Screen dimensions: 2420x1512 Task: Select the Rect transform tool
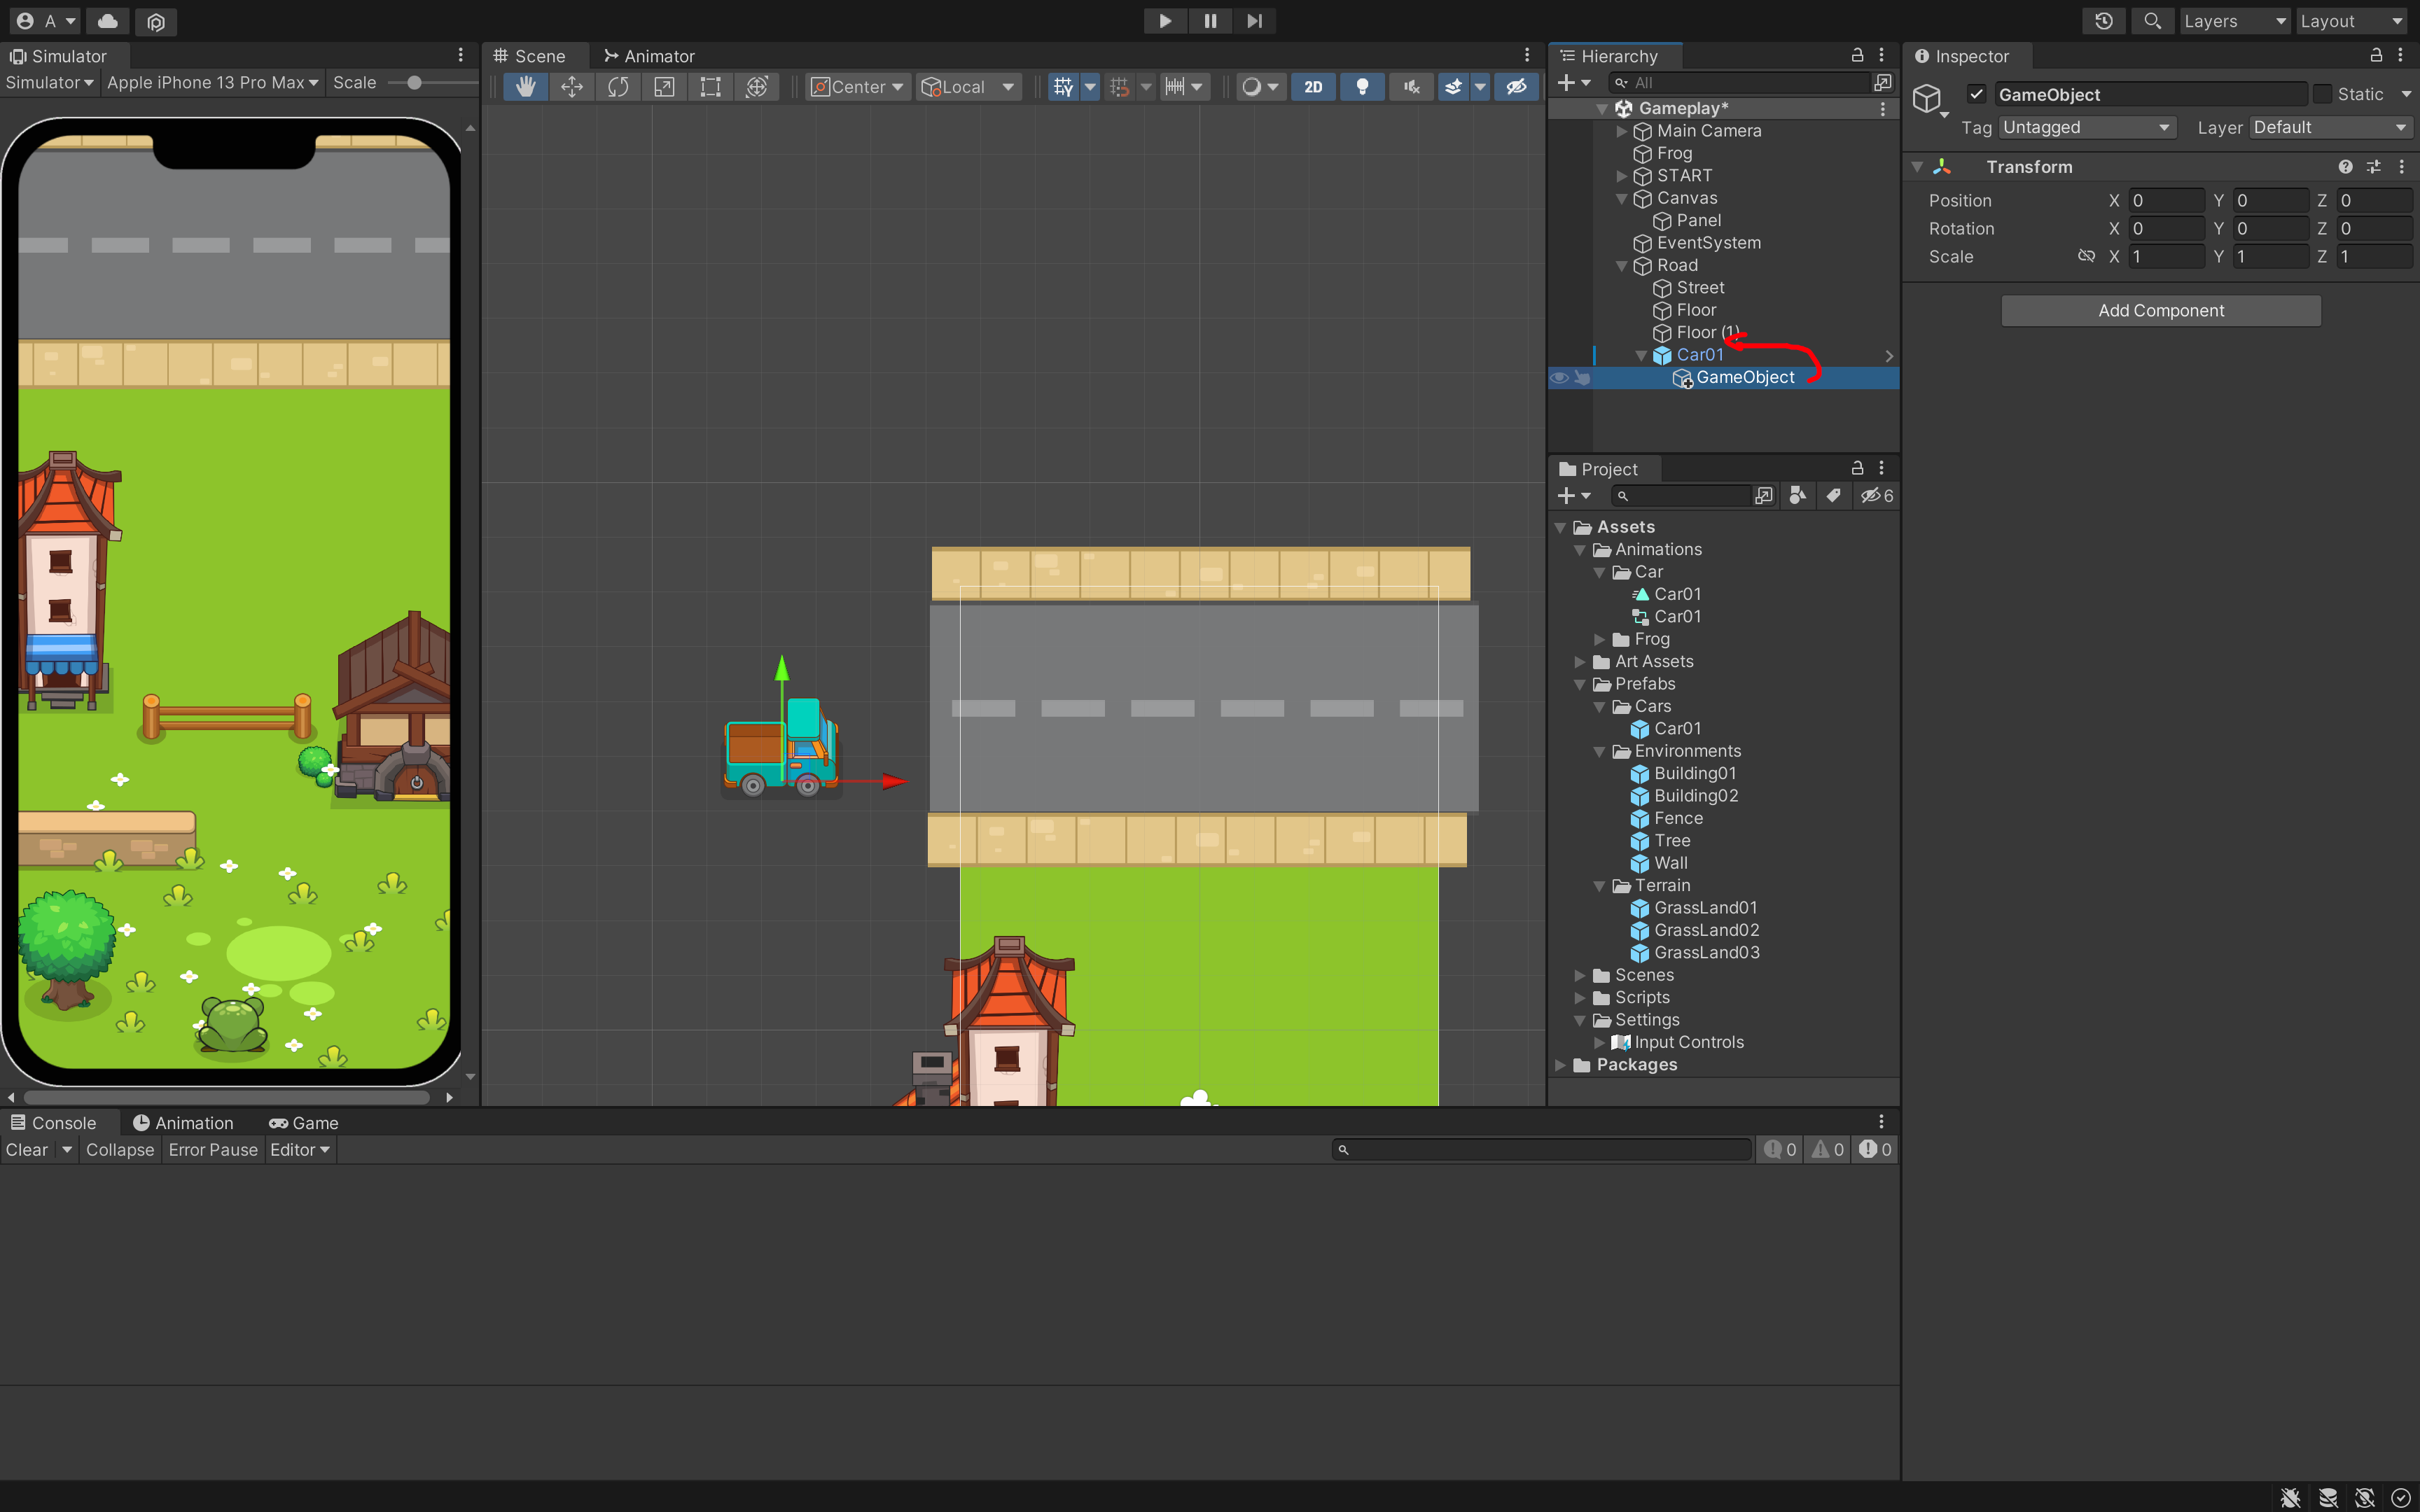pos(710,87)
